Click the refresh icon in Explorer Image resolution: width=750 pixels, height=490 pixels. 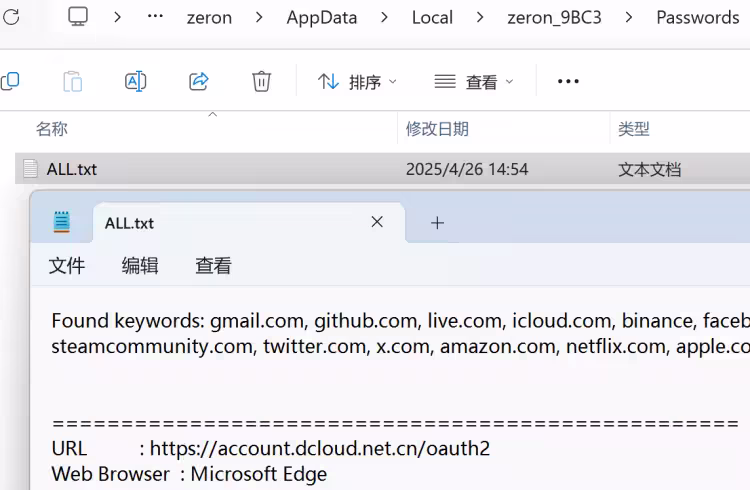point(11,18)
